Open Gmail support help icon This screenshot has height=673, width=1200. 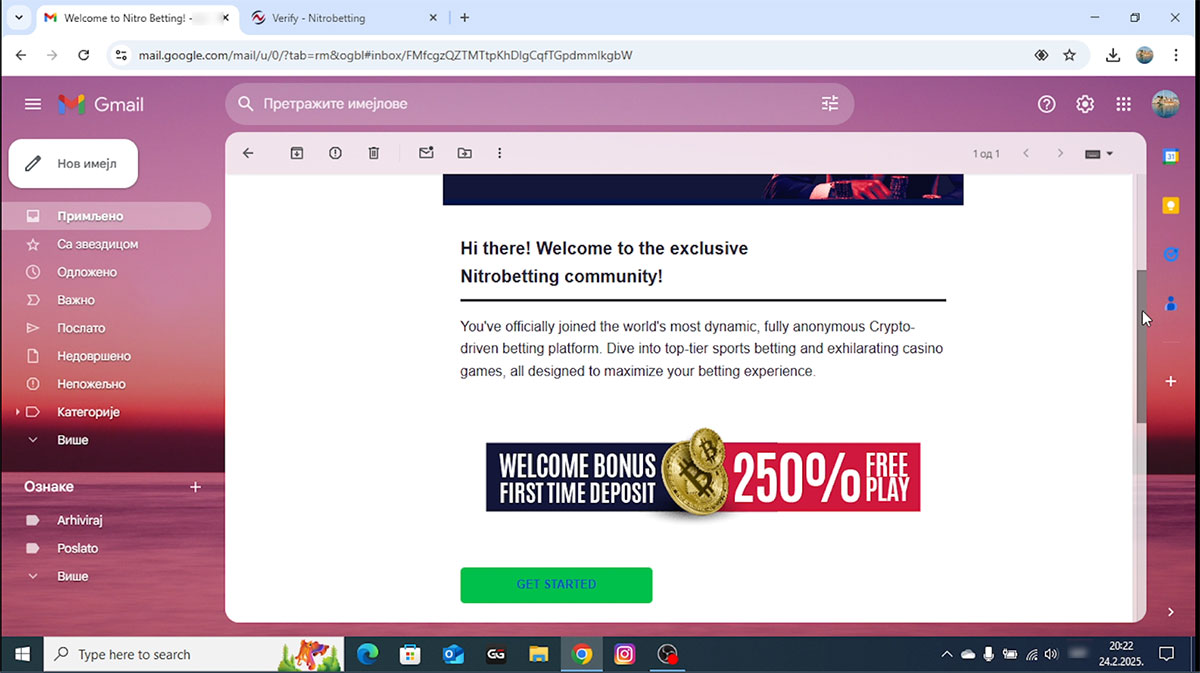(1047, 104)
